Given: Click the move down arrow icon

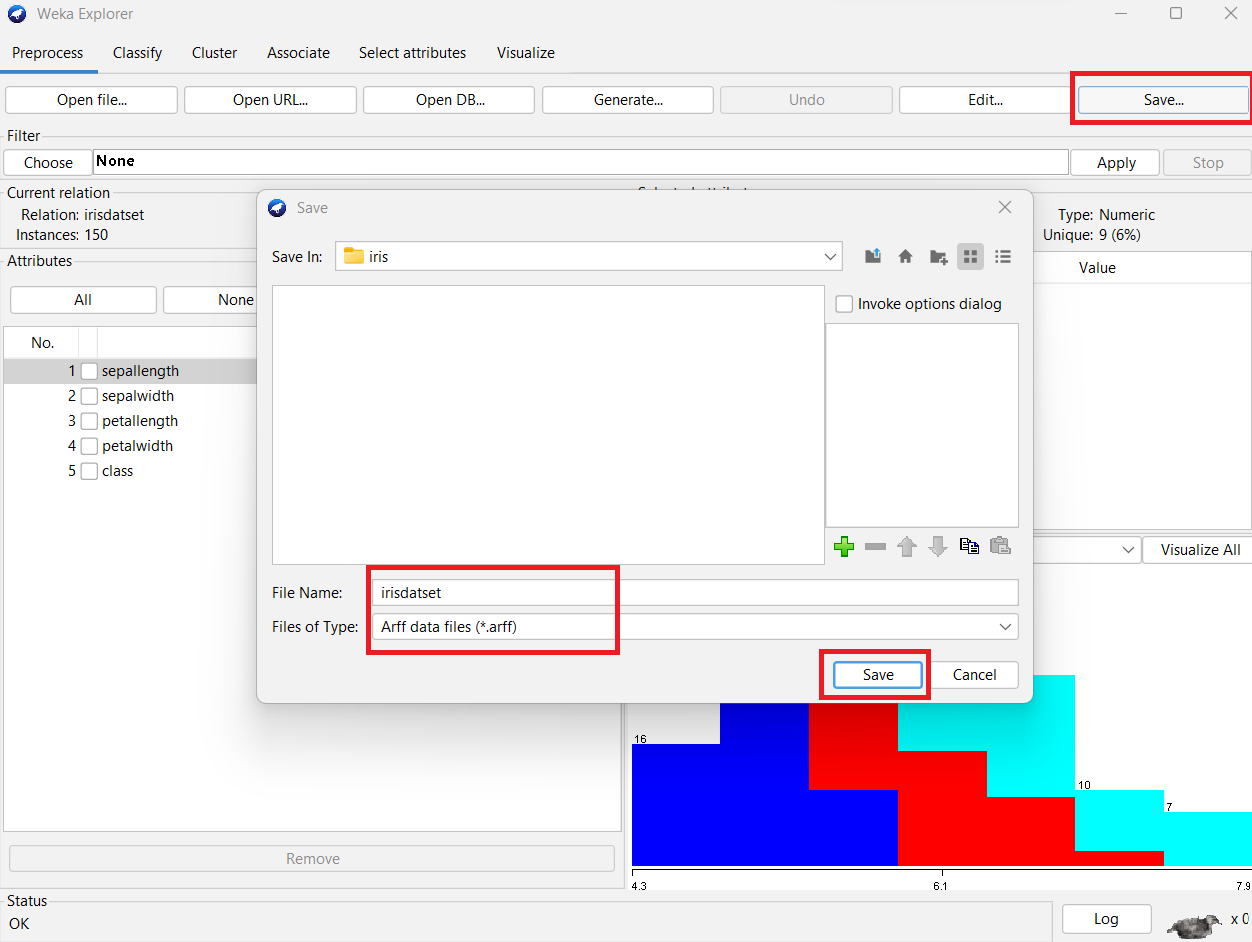Looking at the screenshot, I should pos(938,547).
